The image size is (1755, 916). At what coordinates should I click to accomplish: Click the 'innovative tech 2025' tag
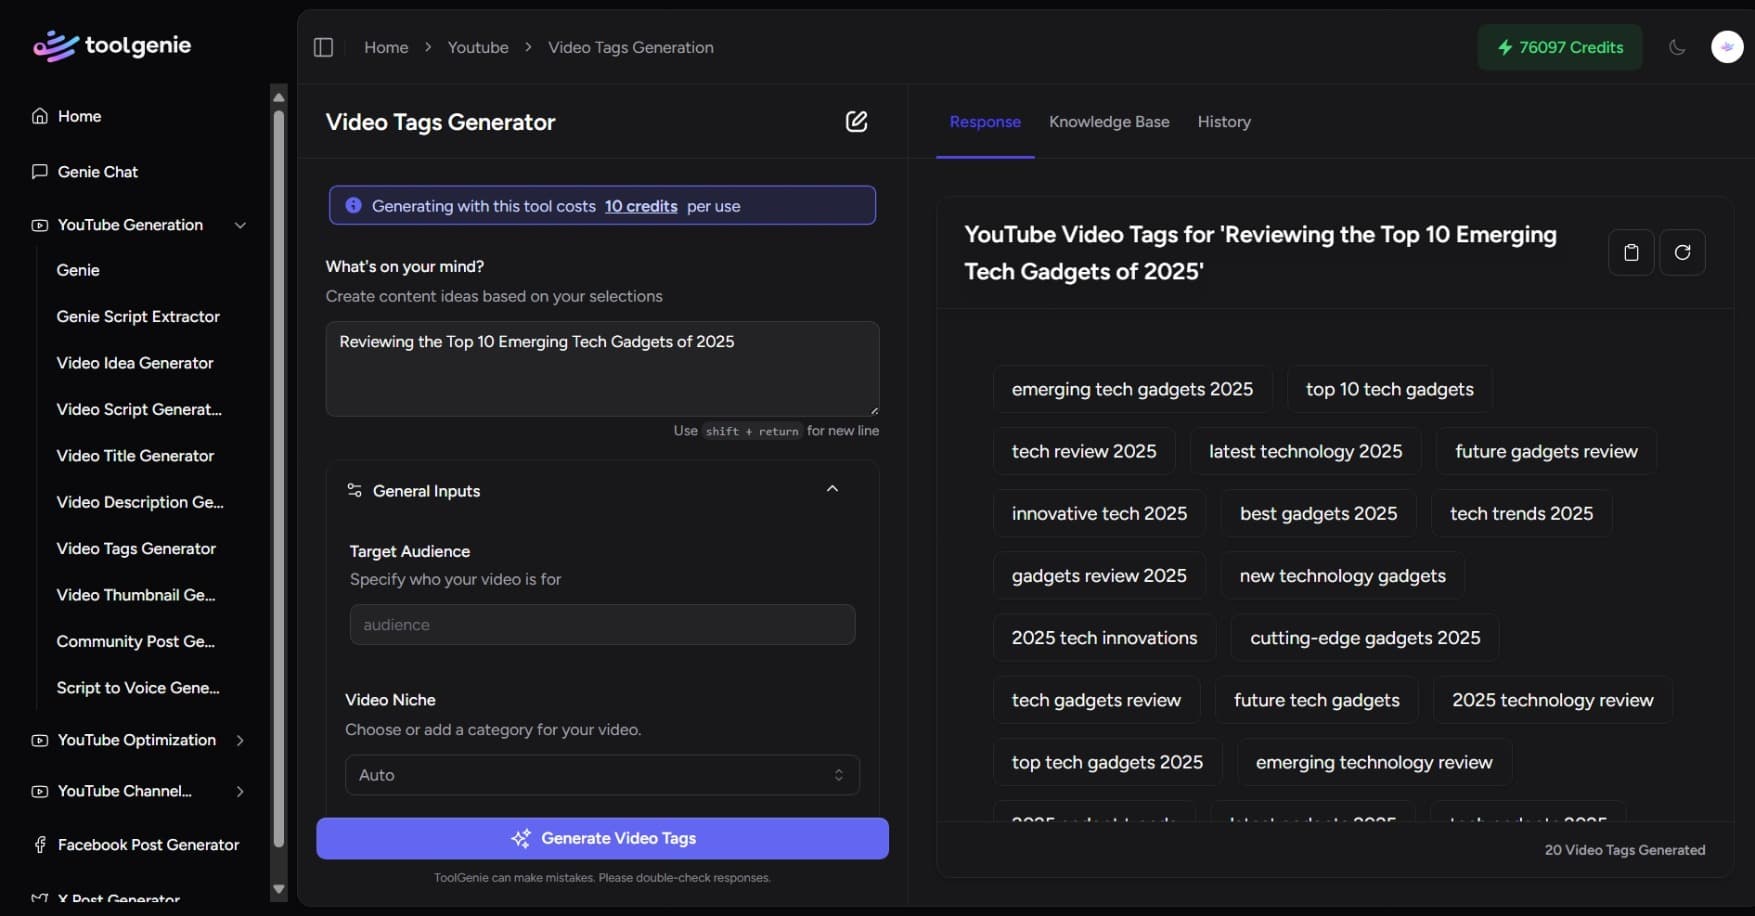1099,513
